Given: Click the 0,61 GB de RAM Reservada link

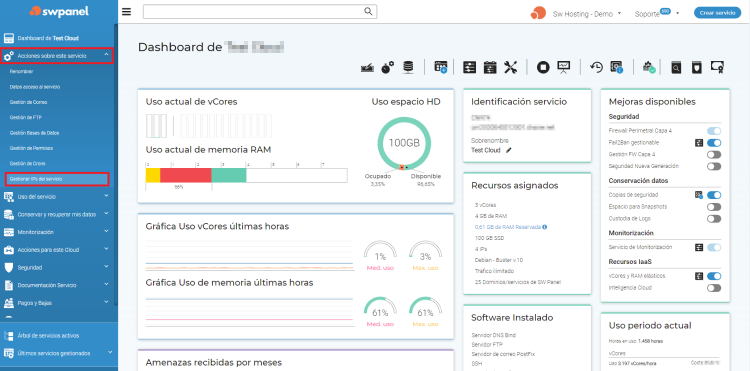Looking at the screenshot, I should pos(507,227).
